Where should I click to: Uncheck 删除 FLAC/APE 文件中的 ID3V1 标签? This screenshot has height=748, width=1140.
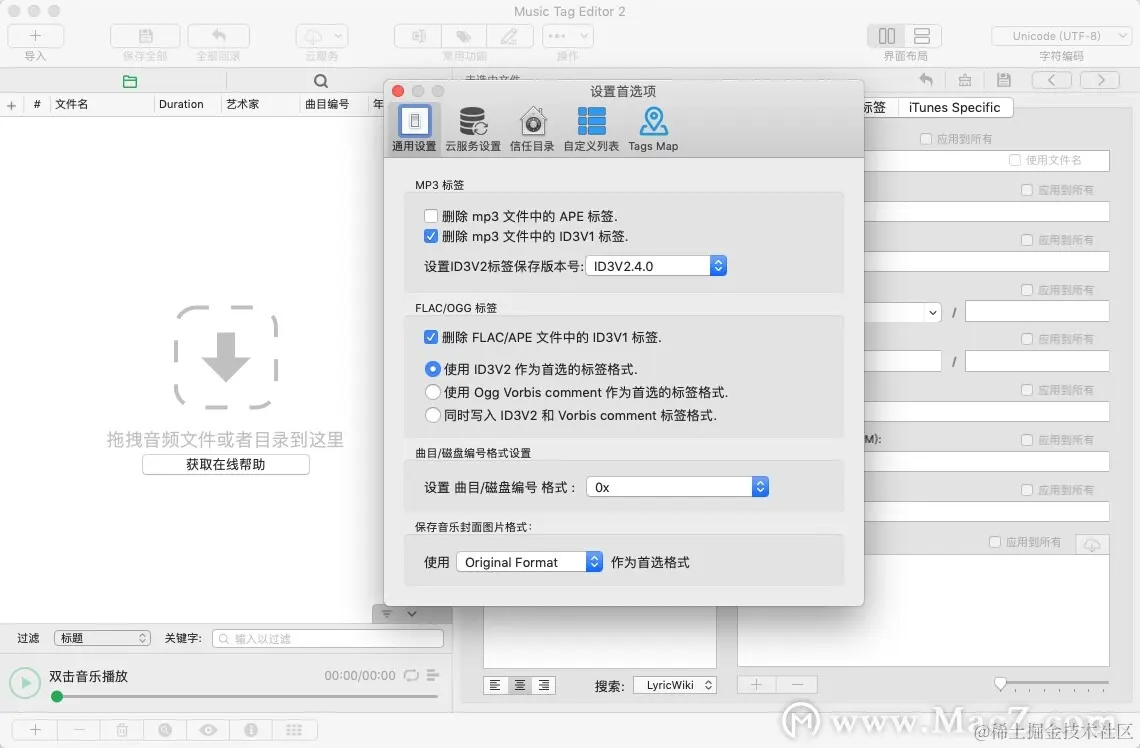point(431,337)
